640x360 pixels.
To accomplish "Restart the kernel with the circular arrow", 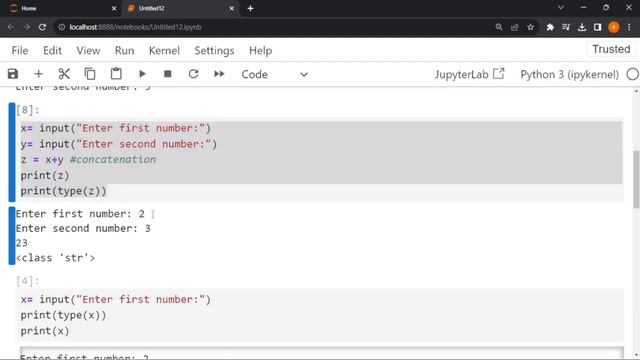I will 193,74.
